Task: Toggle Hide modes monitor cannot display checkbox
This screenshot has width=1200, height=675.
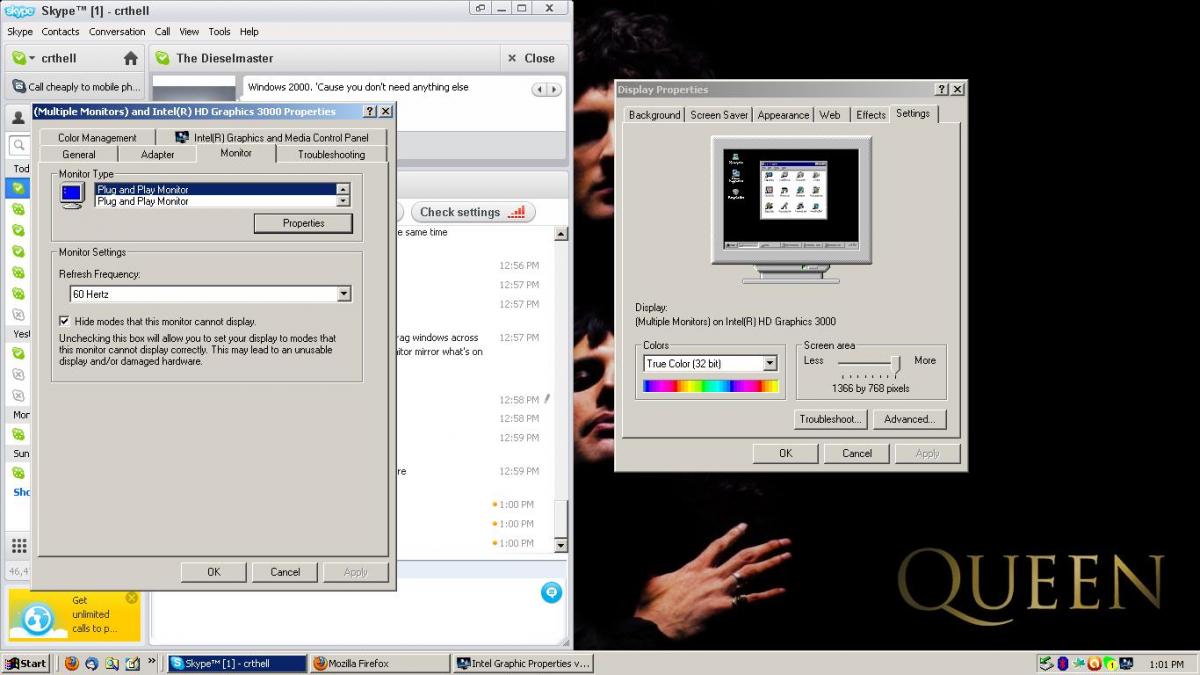Action: pyautogui.click(x=65, y=321)
